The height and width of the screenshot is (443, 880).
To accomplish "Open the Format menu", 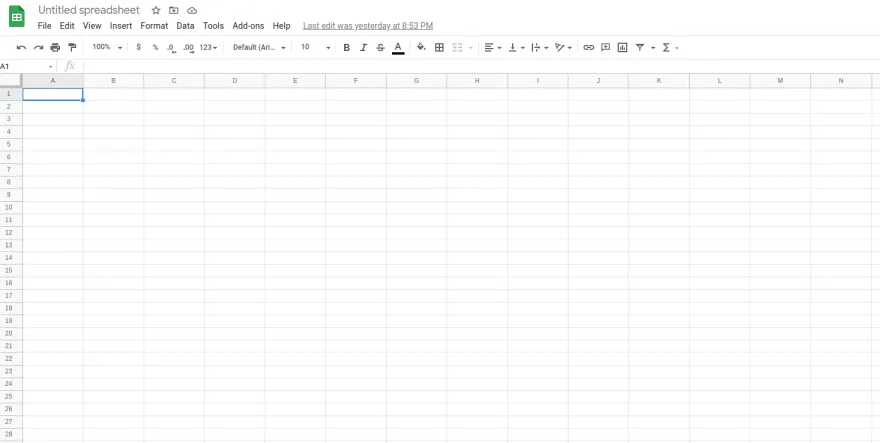I will coord(154,25).
